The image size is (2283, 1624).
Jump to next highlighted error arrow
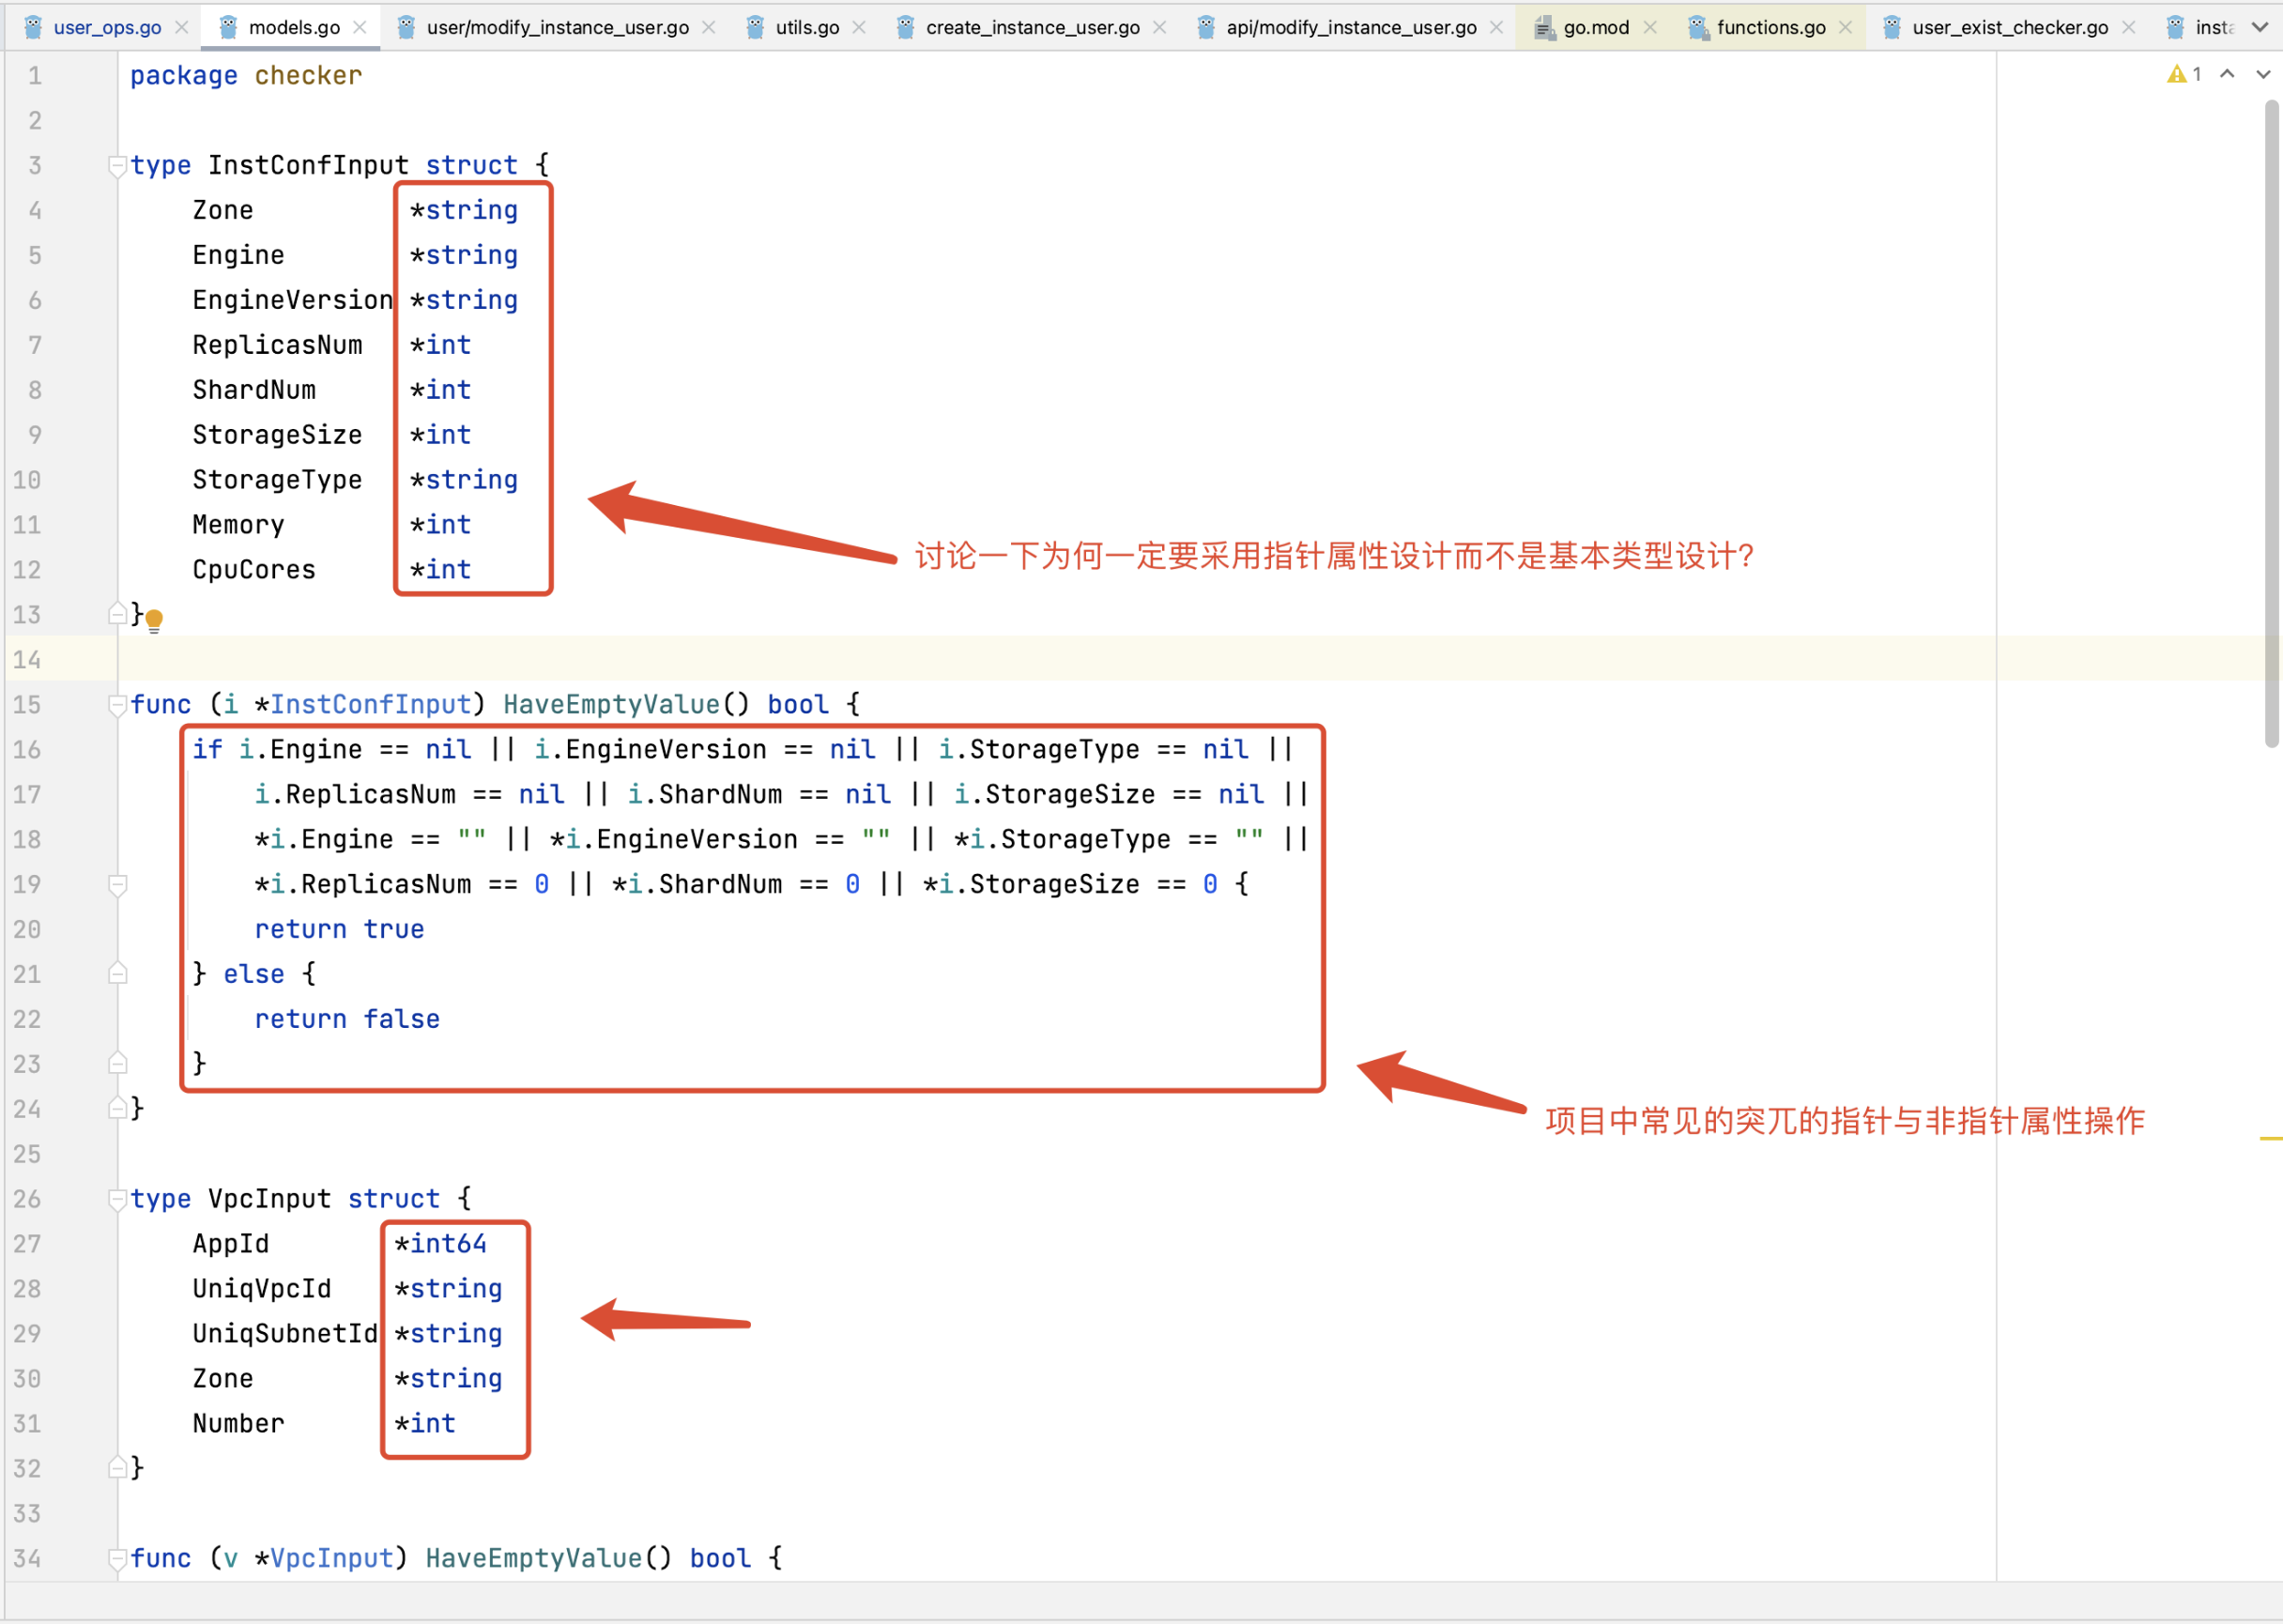click(2262, 75)
